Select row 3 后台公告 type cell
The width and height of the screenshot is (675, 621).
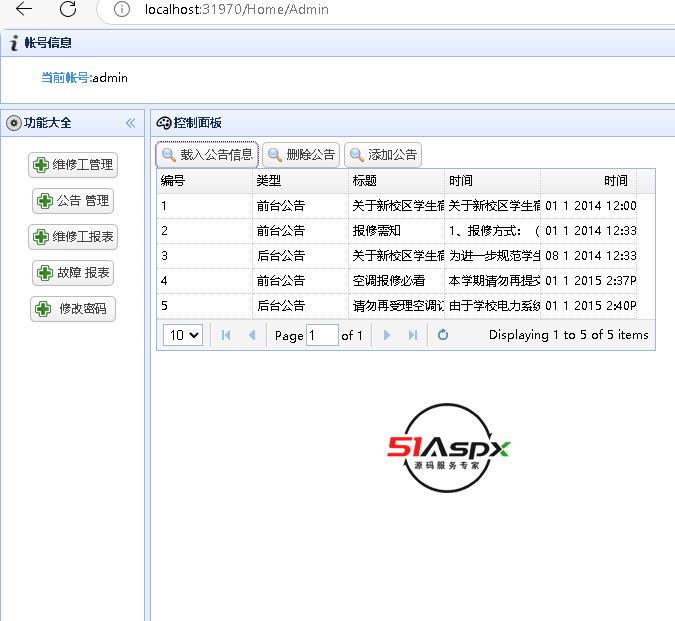pos(300,256)
